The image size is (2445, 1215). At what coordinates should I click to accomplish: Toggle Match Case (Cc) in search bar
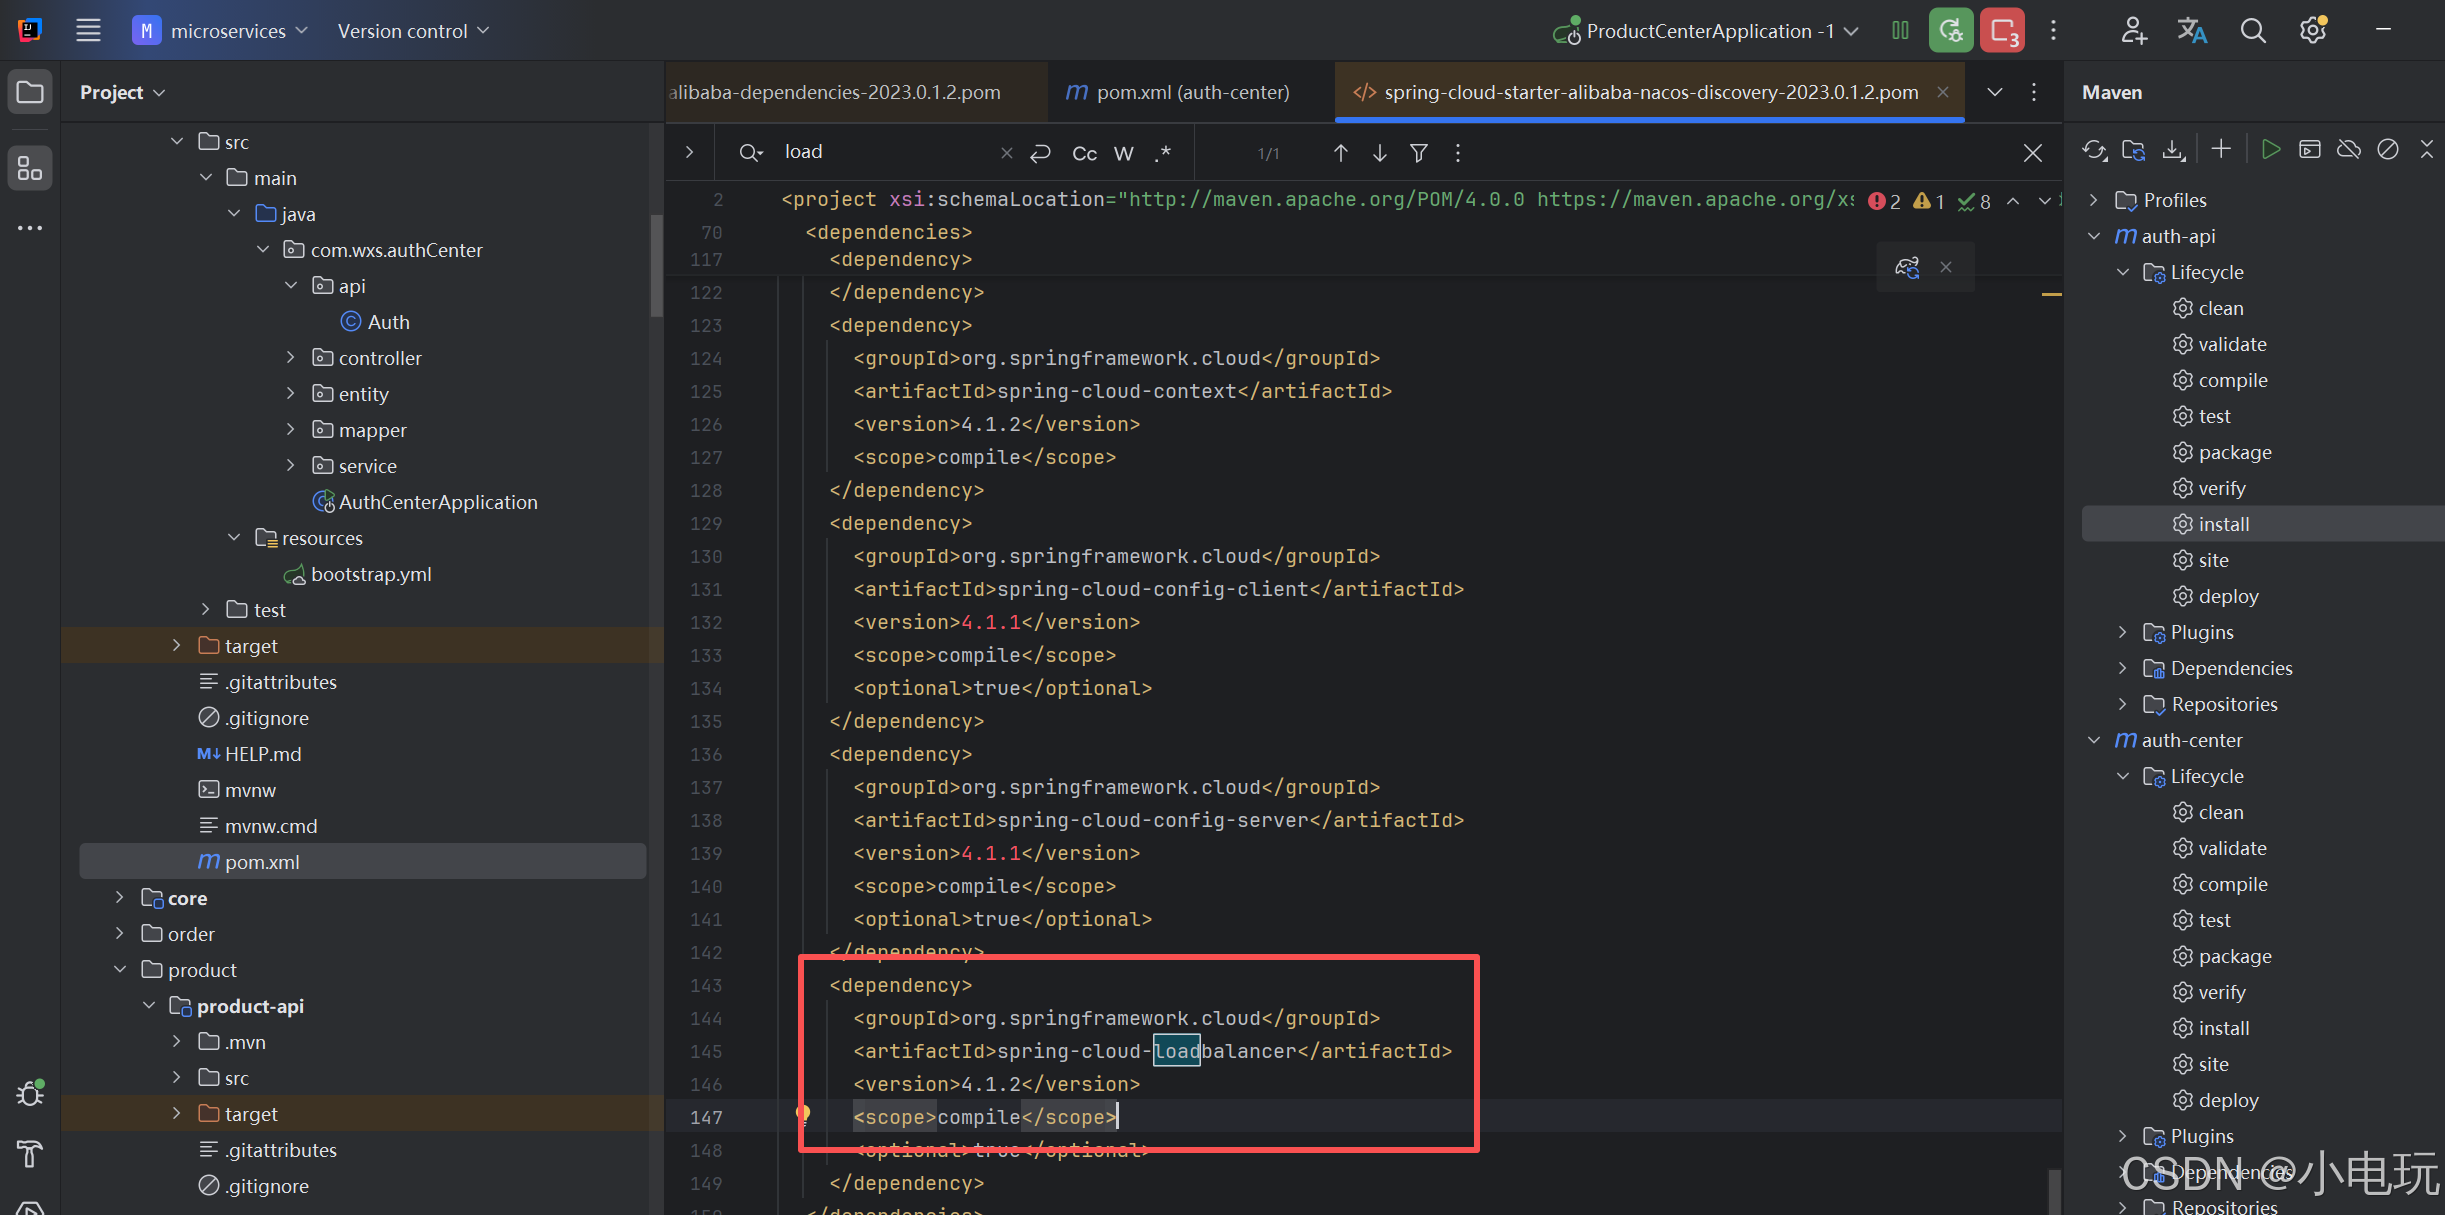pos(1084,153)
